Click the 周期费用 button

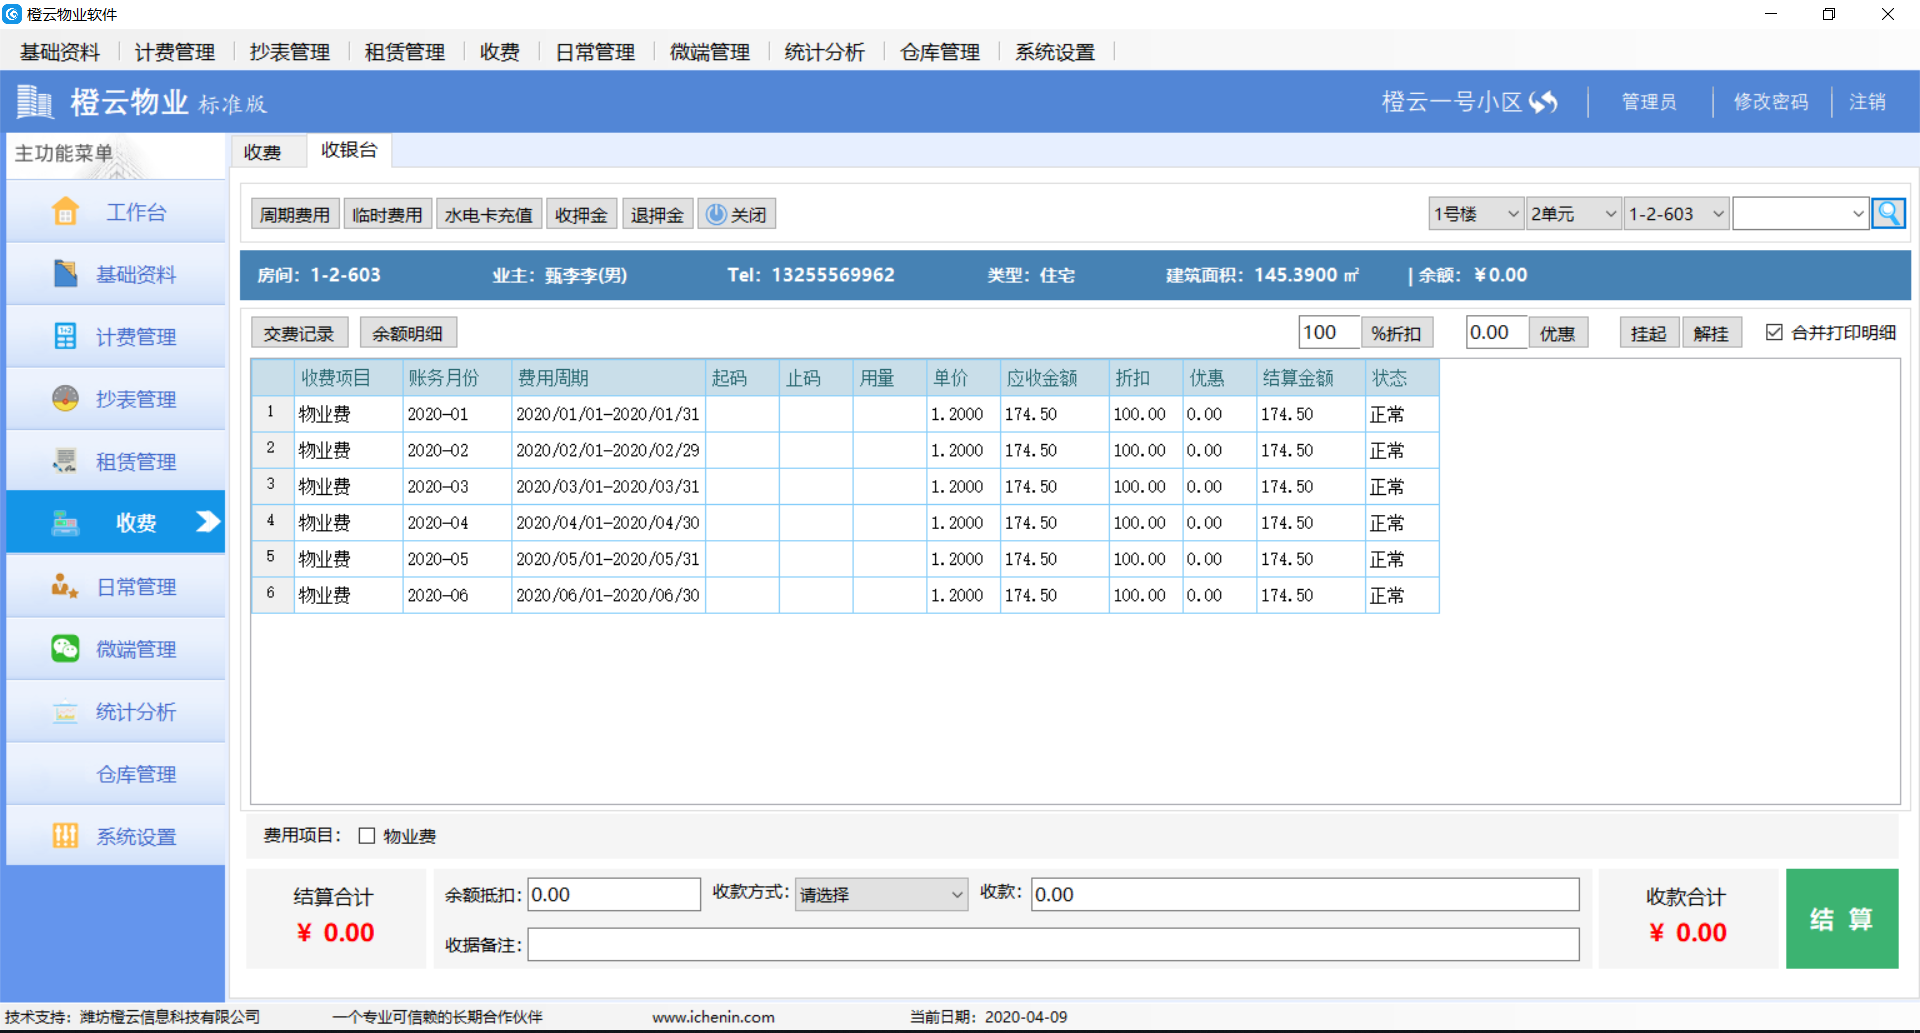point(295,214)
